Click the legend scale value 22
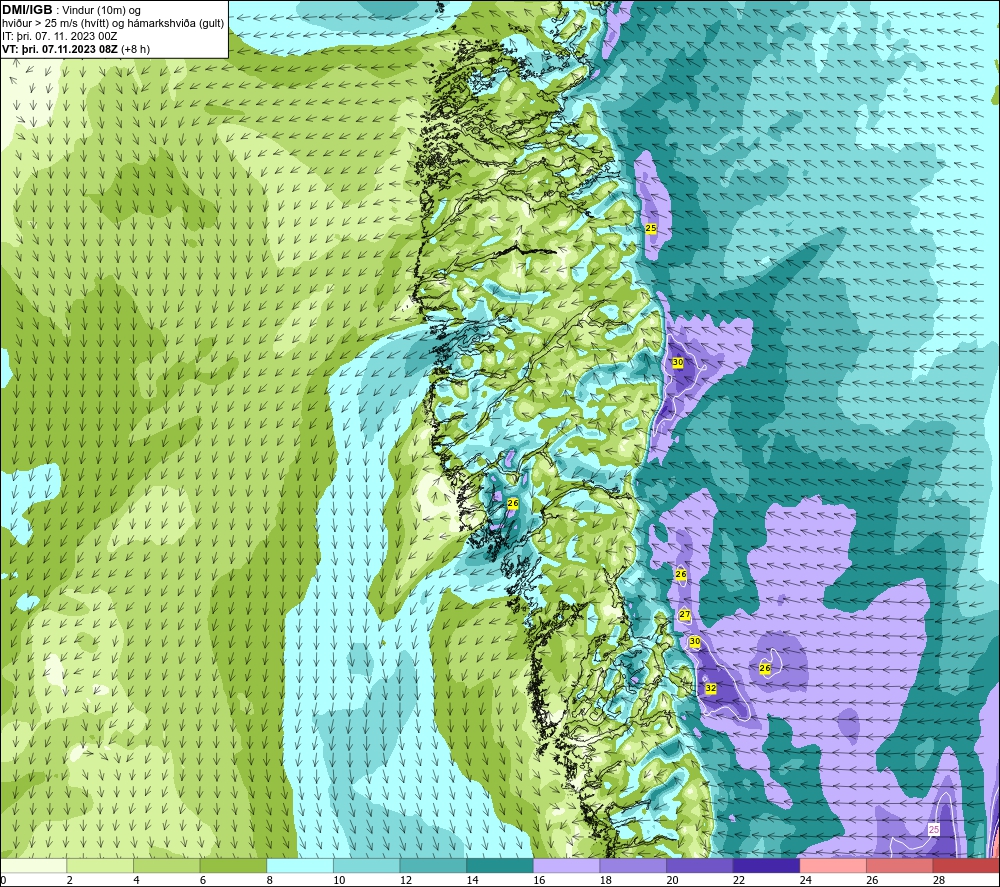The width and height of the screenshot is (1000, 887). pyautogui.click(x=739, y=880)
